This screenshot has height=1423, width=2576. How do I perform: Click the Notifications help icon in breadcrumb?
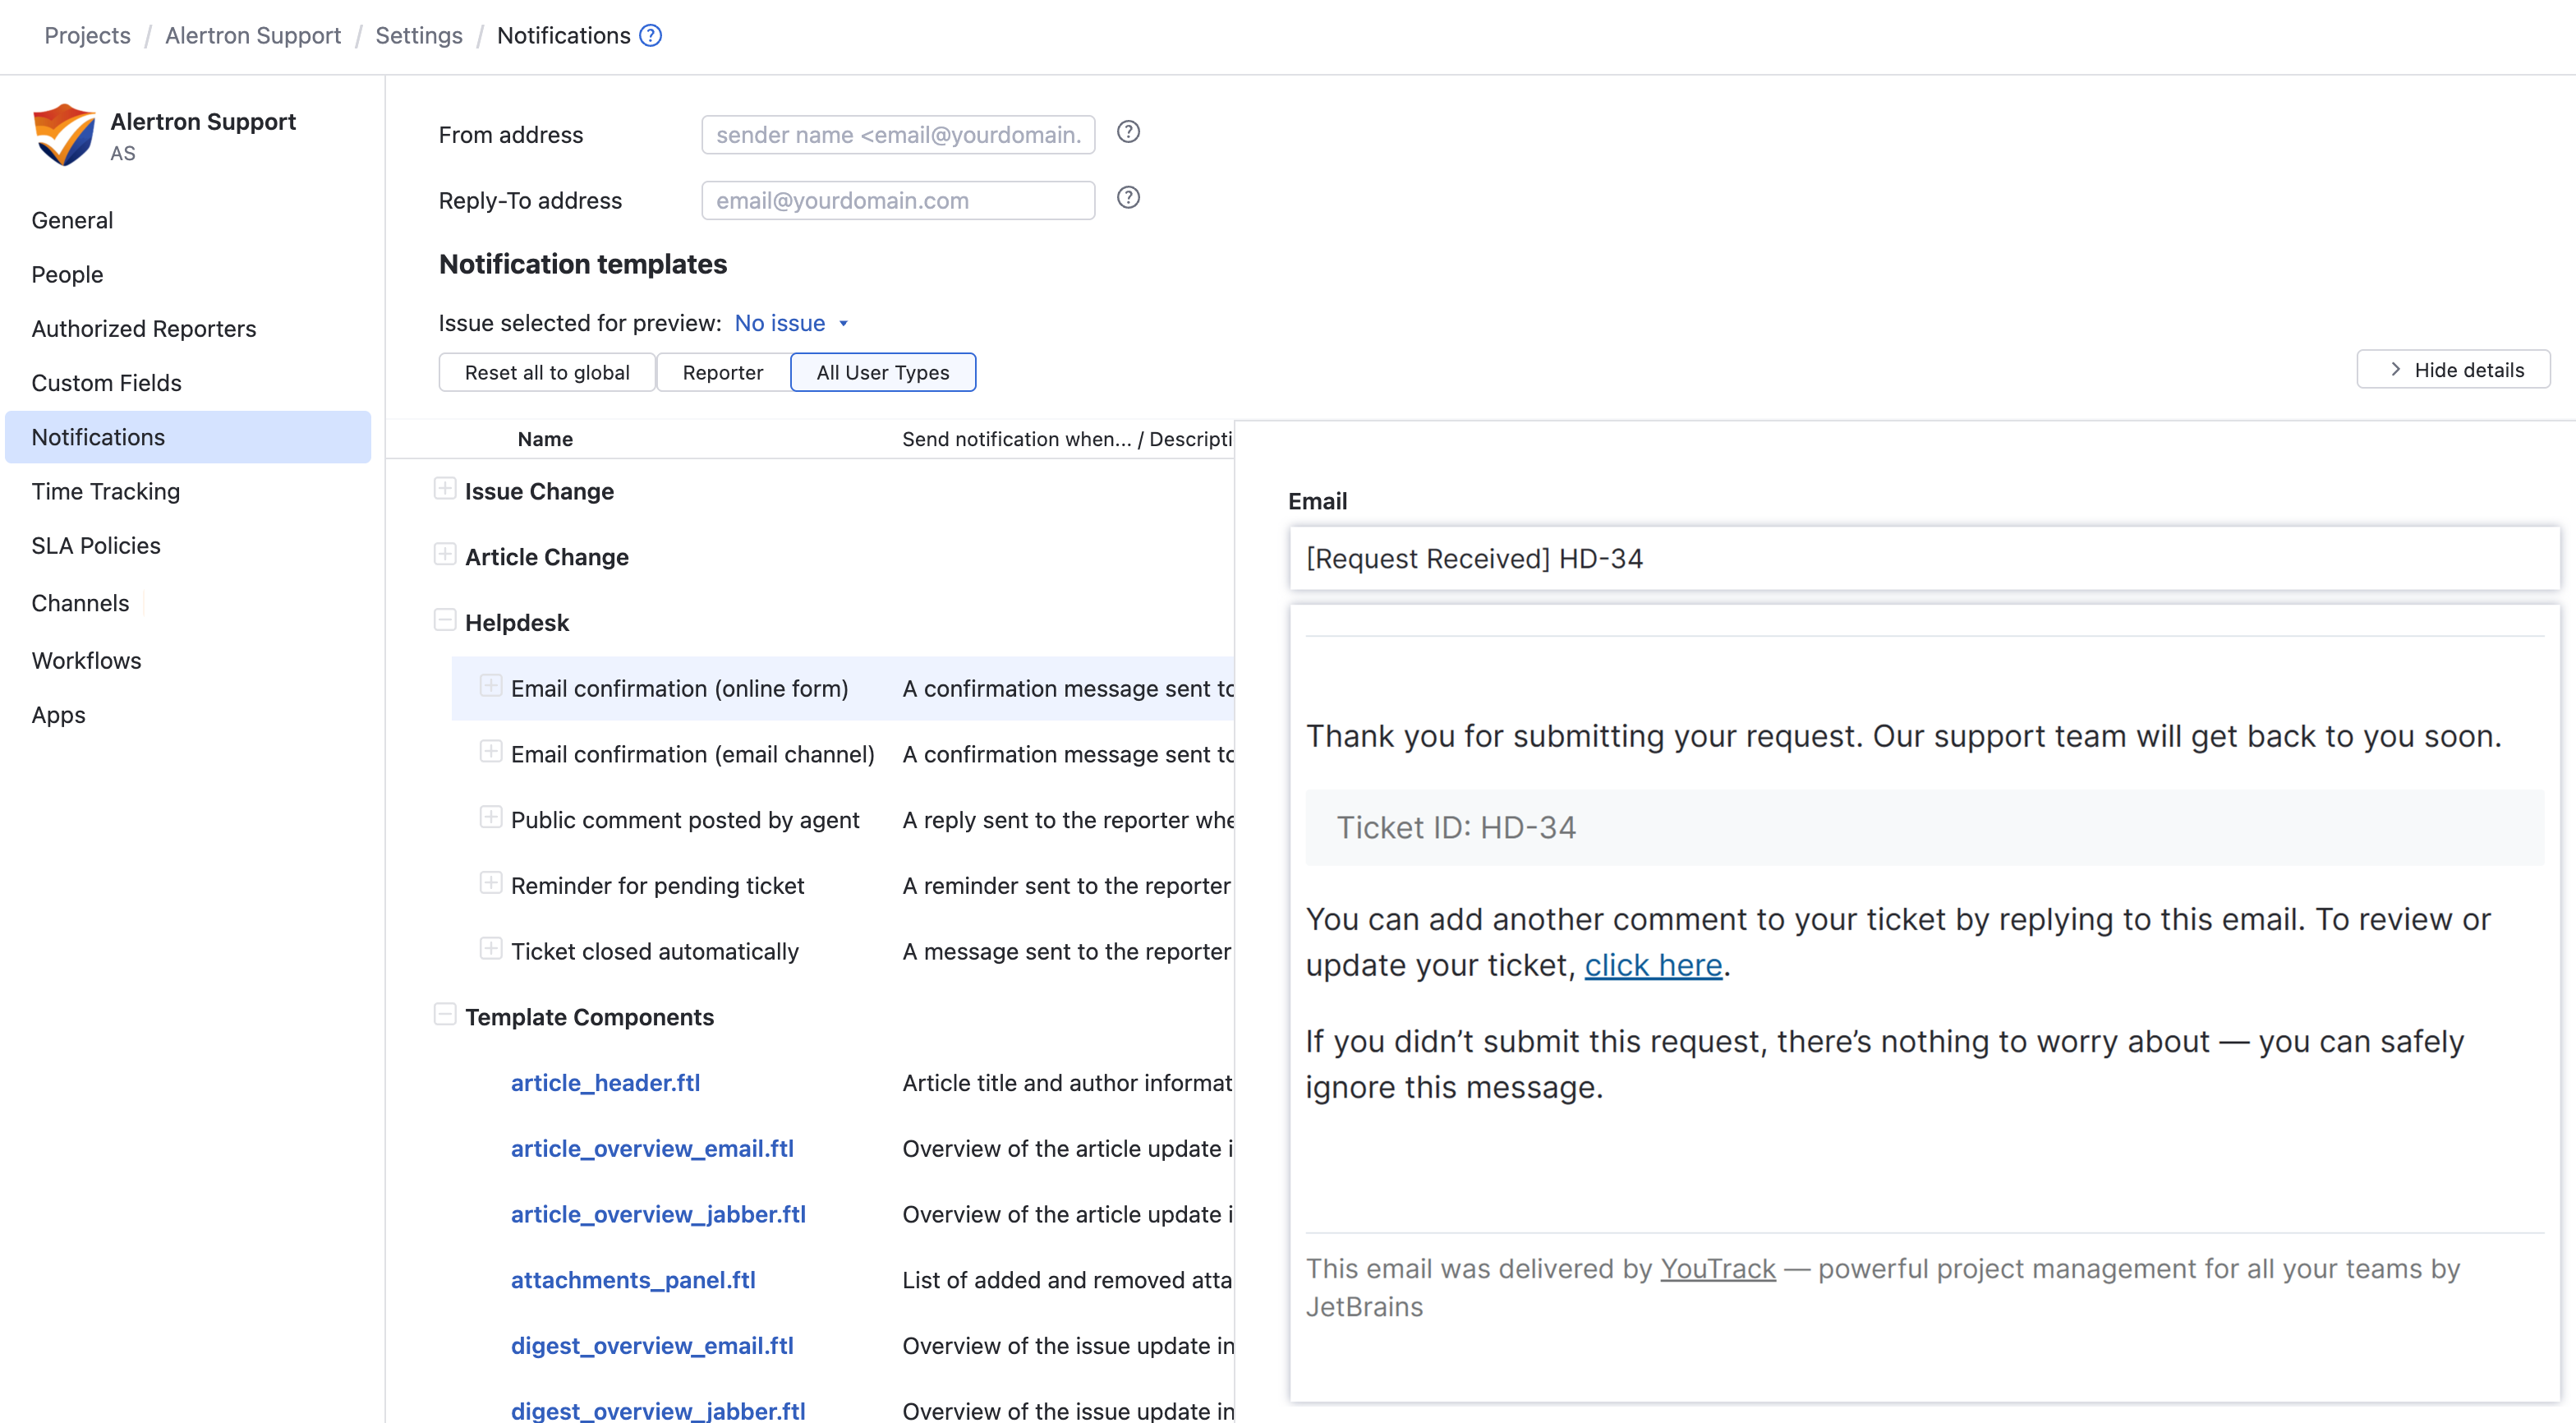[651, 36]
